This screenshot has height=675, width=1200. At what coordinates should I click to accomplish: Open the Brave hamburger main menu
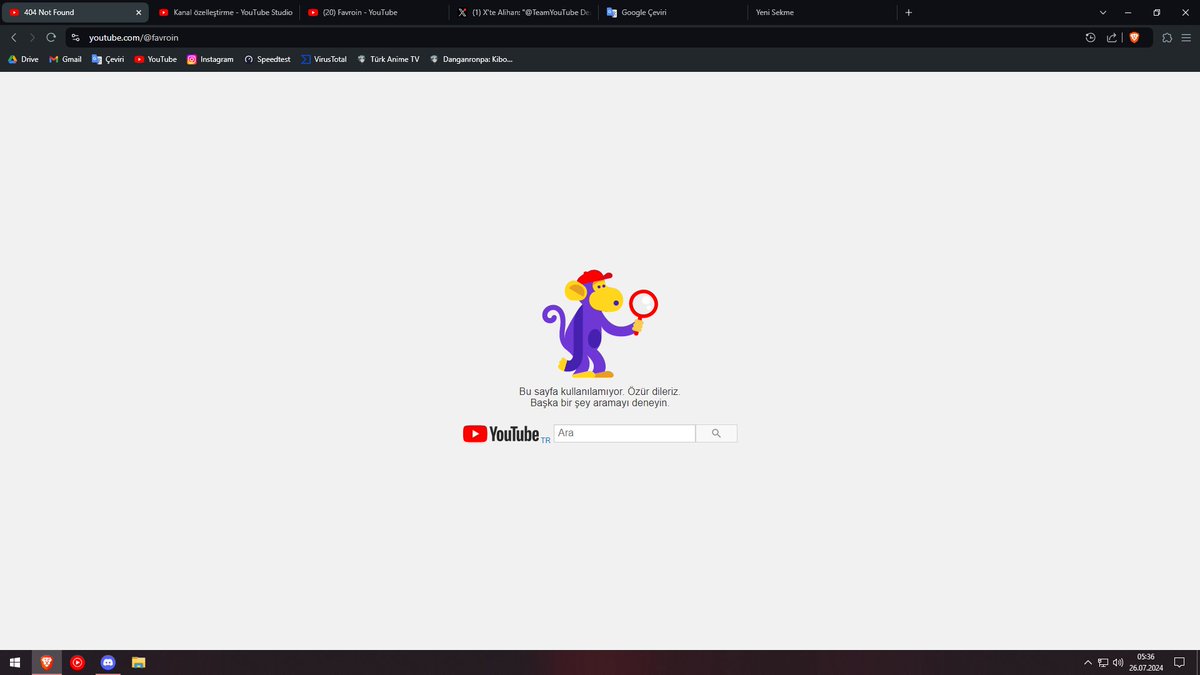tap(1187, 37)
